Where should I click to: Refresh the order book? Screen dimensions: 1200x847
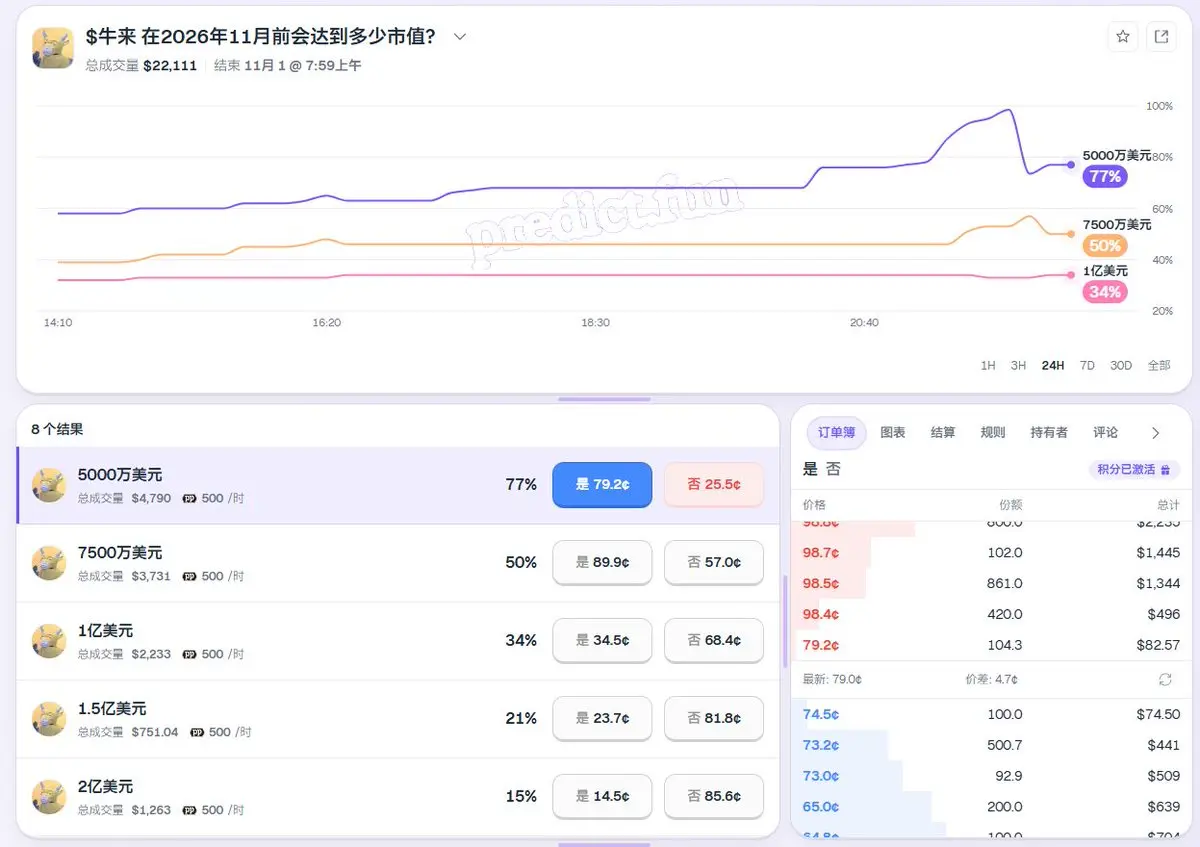1165,680
